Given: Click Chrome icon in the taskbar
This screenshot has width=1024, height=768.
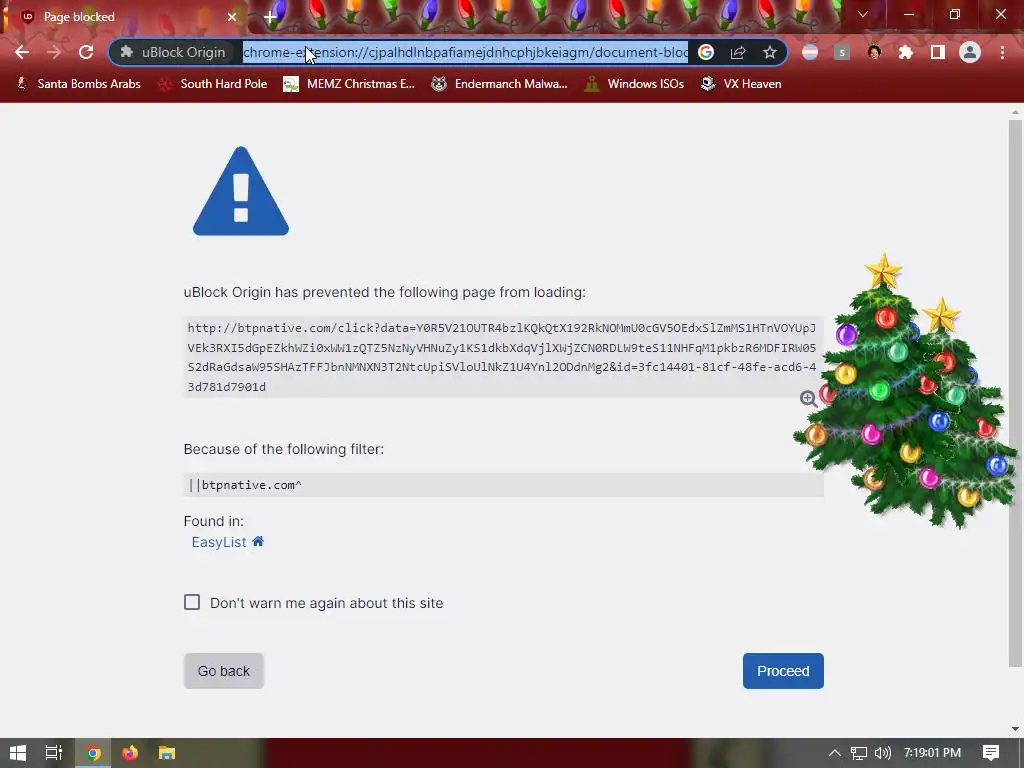Looking at the screenshot, I should [93, 753].
